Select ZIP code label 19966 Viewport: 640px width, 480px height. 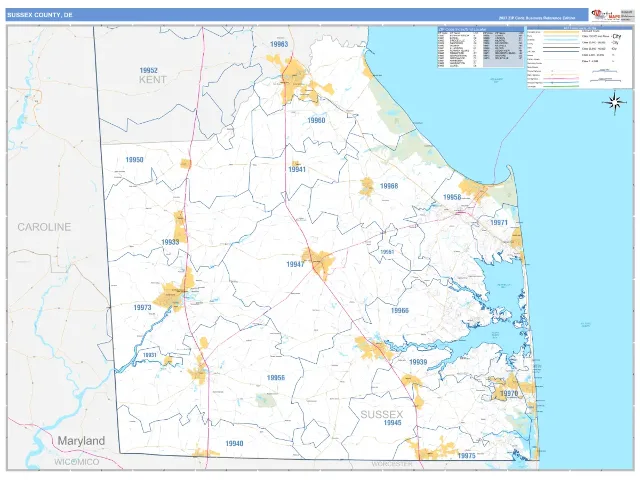point(400,310)
